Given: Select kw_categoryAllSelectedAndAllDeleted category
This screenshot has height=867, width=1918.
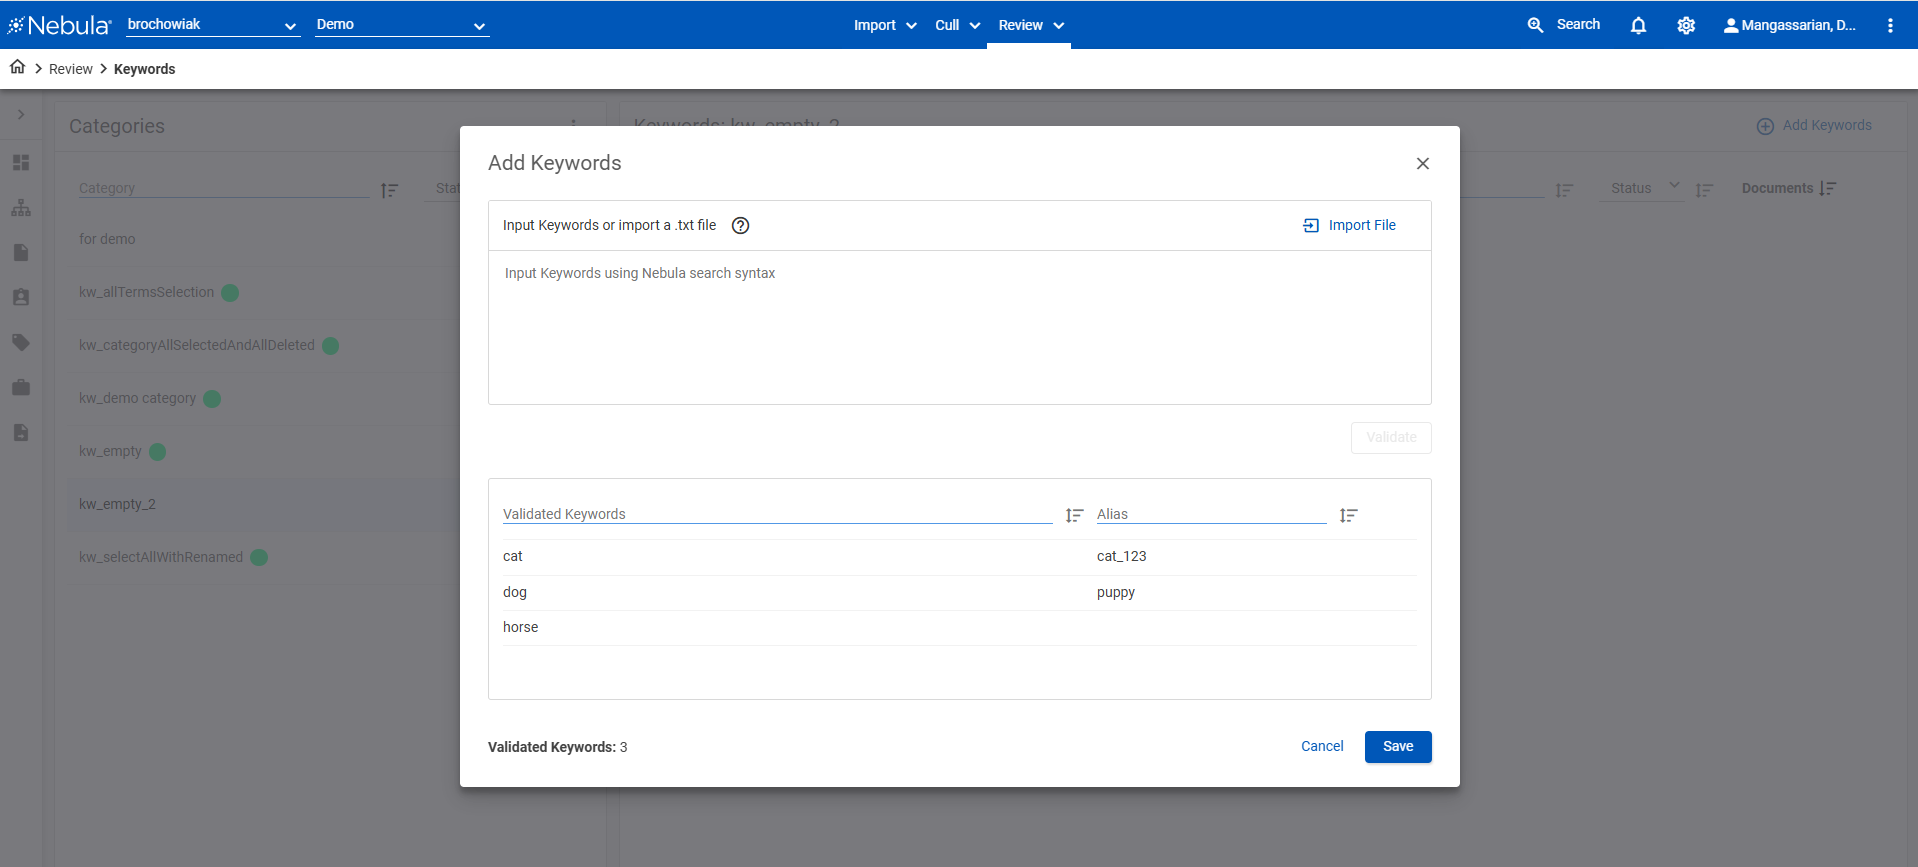Looking at the screenshot, I should coord(263,345).
